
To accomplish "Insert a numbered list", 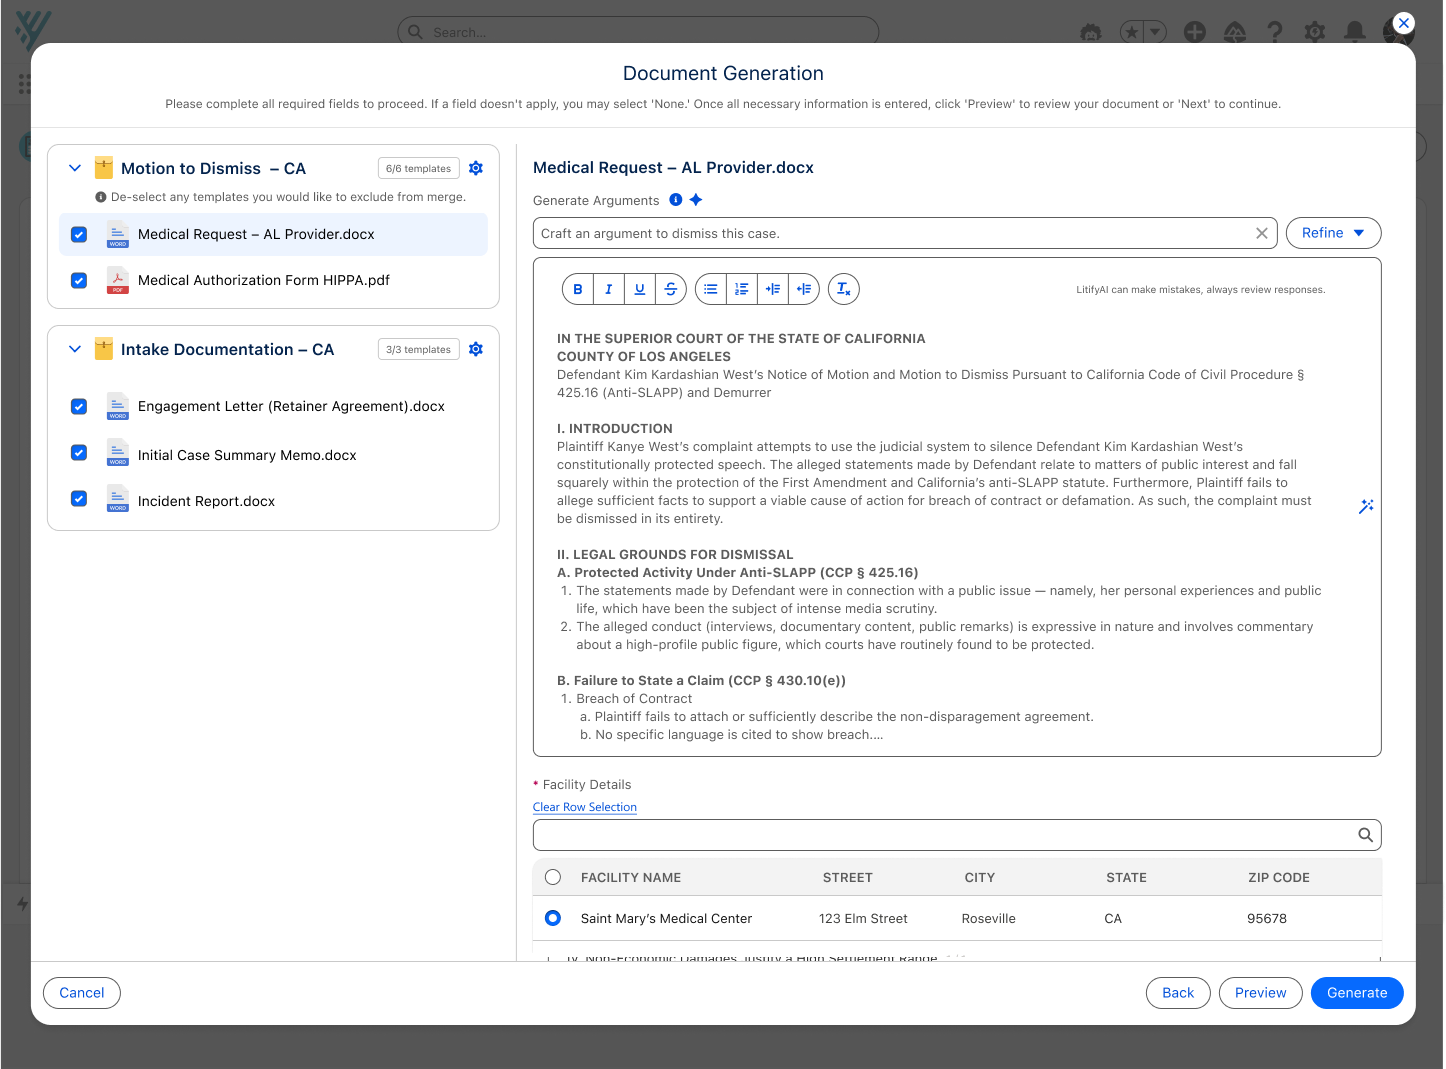I will click(x=742, y=289).
